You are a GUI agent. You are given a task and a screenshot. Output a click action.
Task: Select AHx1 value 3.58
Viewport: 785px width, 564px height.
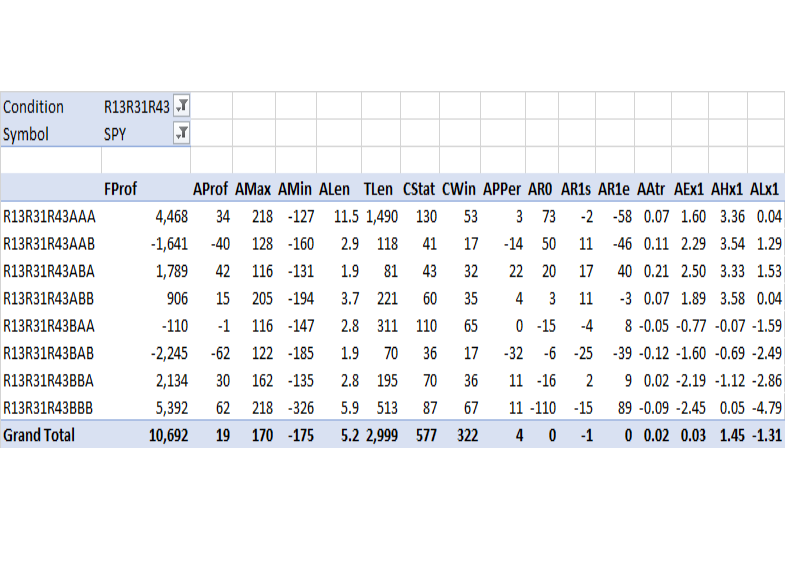[732, 298]
